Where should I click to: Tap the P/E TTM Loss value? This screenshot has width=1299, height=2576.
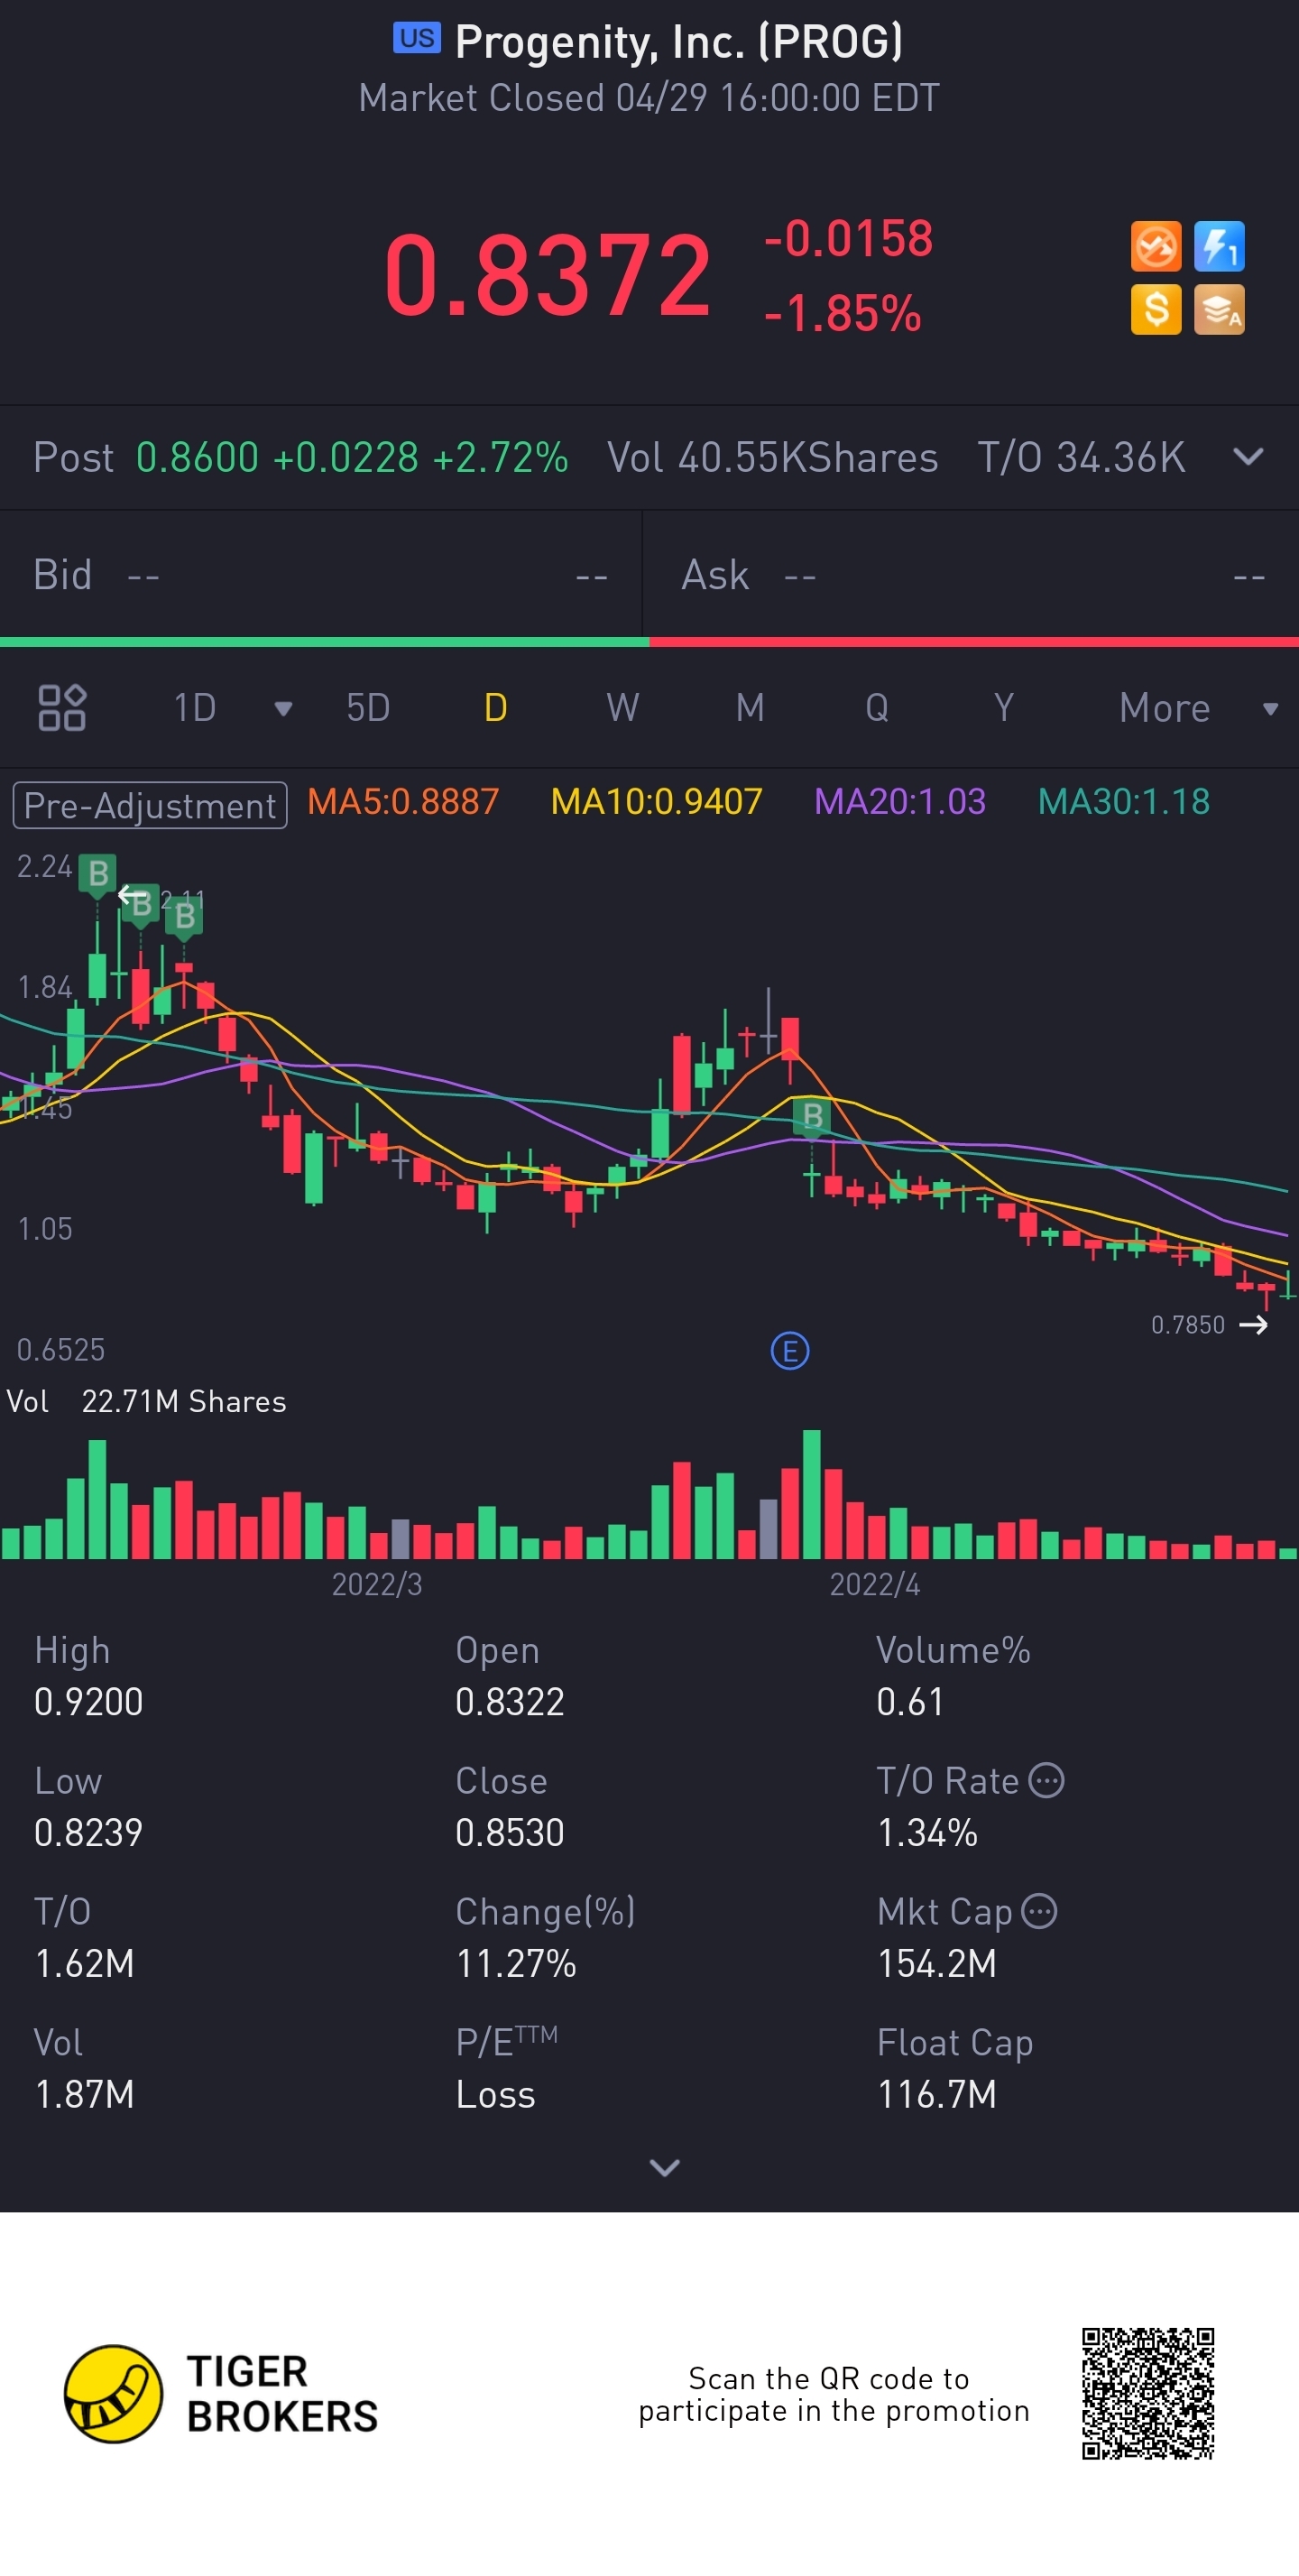[495, 2094]
